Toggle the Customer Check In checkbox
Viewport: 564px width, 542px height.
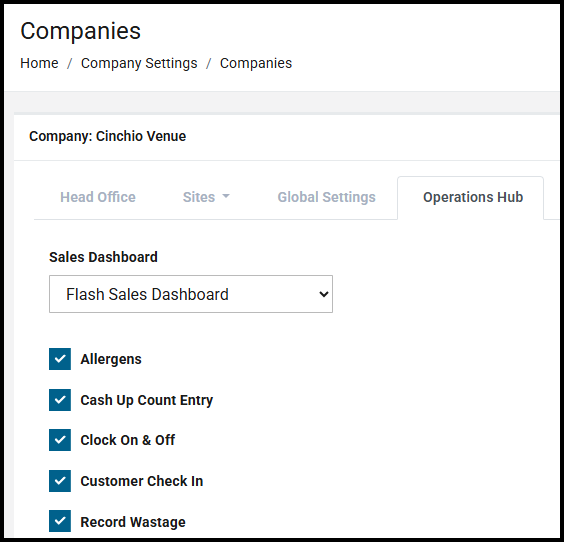(60, 481)
